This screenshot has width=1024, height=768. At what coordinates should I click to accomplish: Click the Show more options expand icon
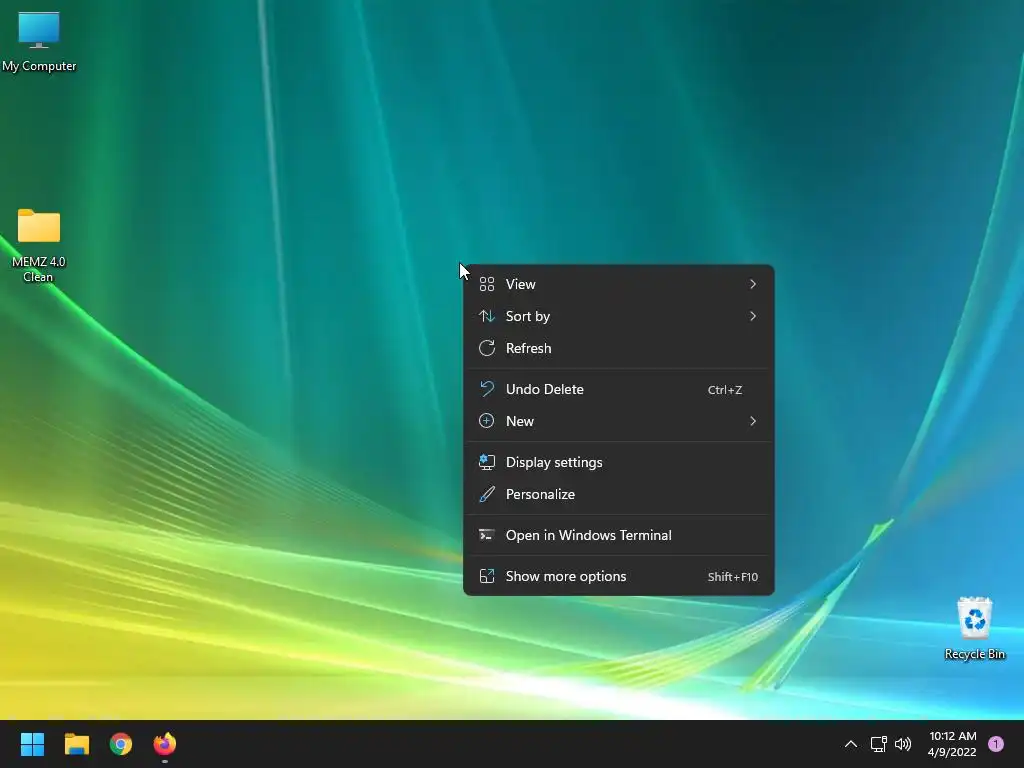tap(487, 576)
